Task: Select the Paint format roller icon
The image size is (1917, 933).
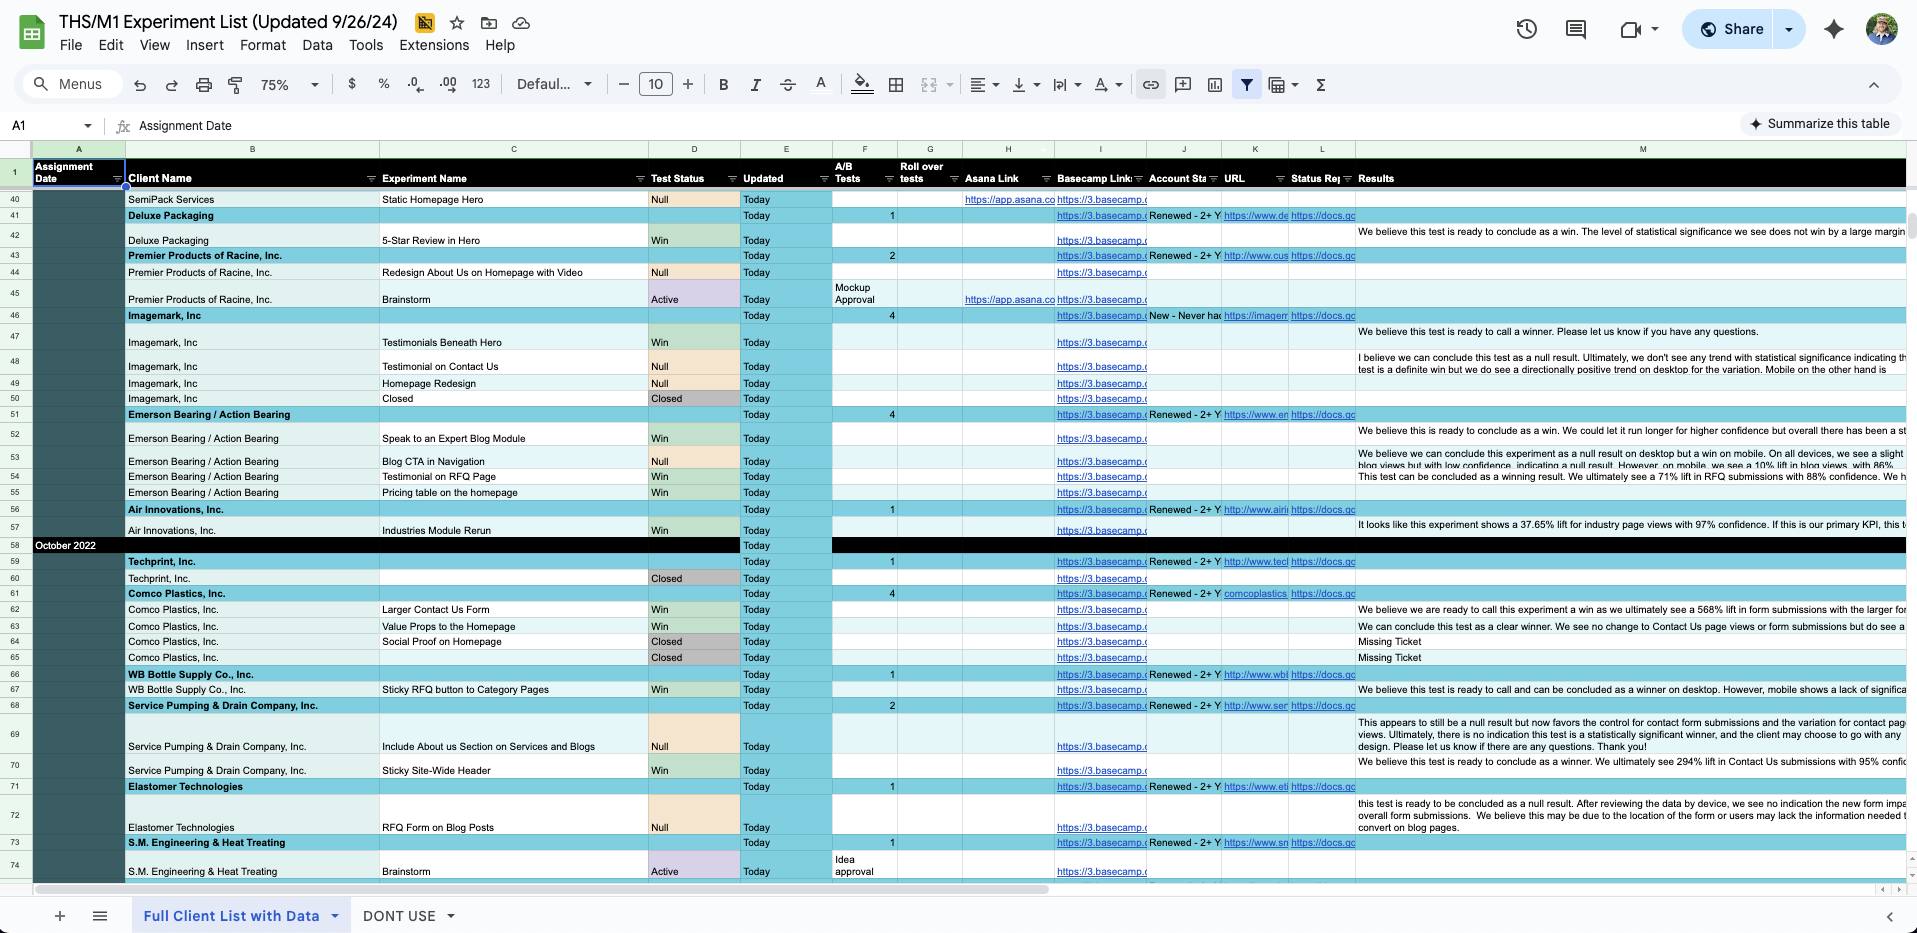Action: pyautogui.click(x=236, y=85)
